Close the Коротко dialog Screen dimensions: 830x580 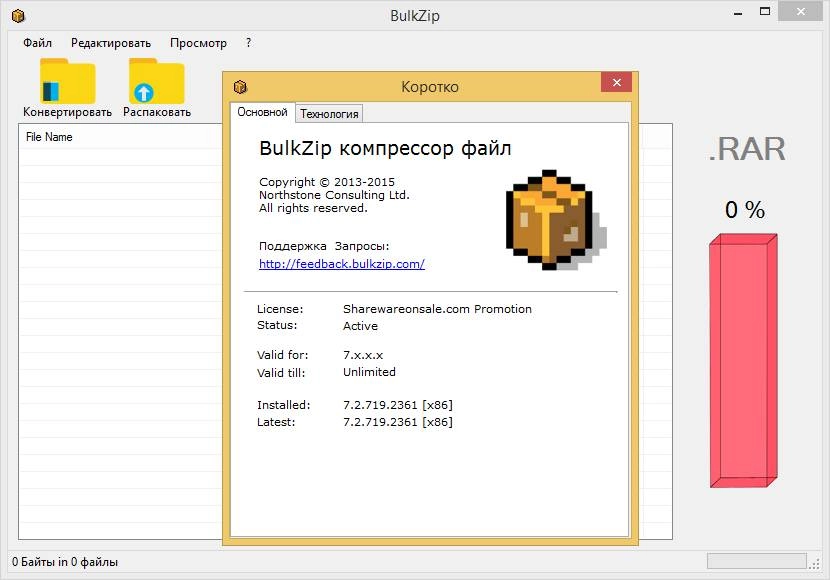616,83
